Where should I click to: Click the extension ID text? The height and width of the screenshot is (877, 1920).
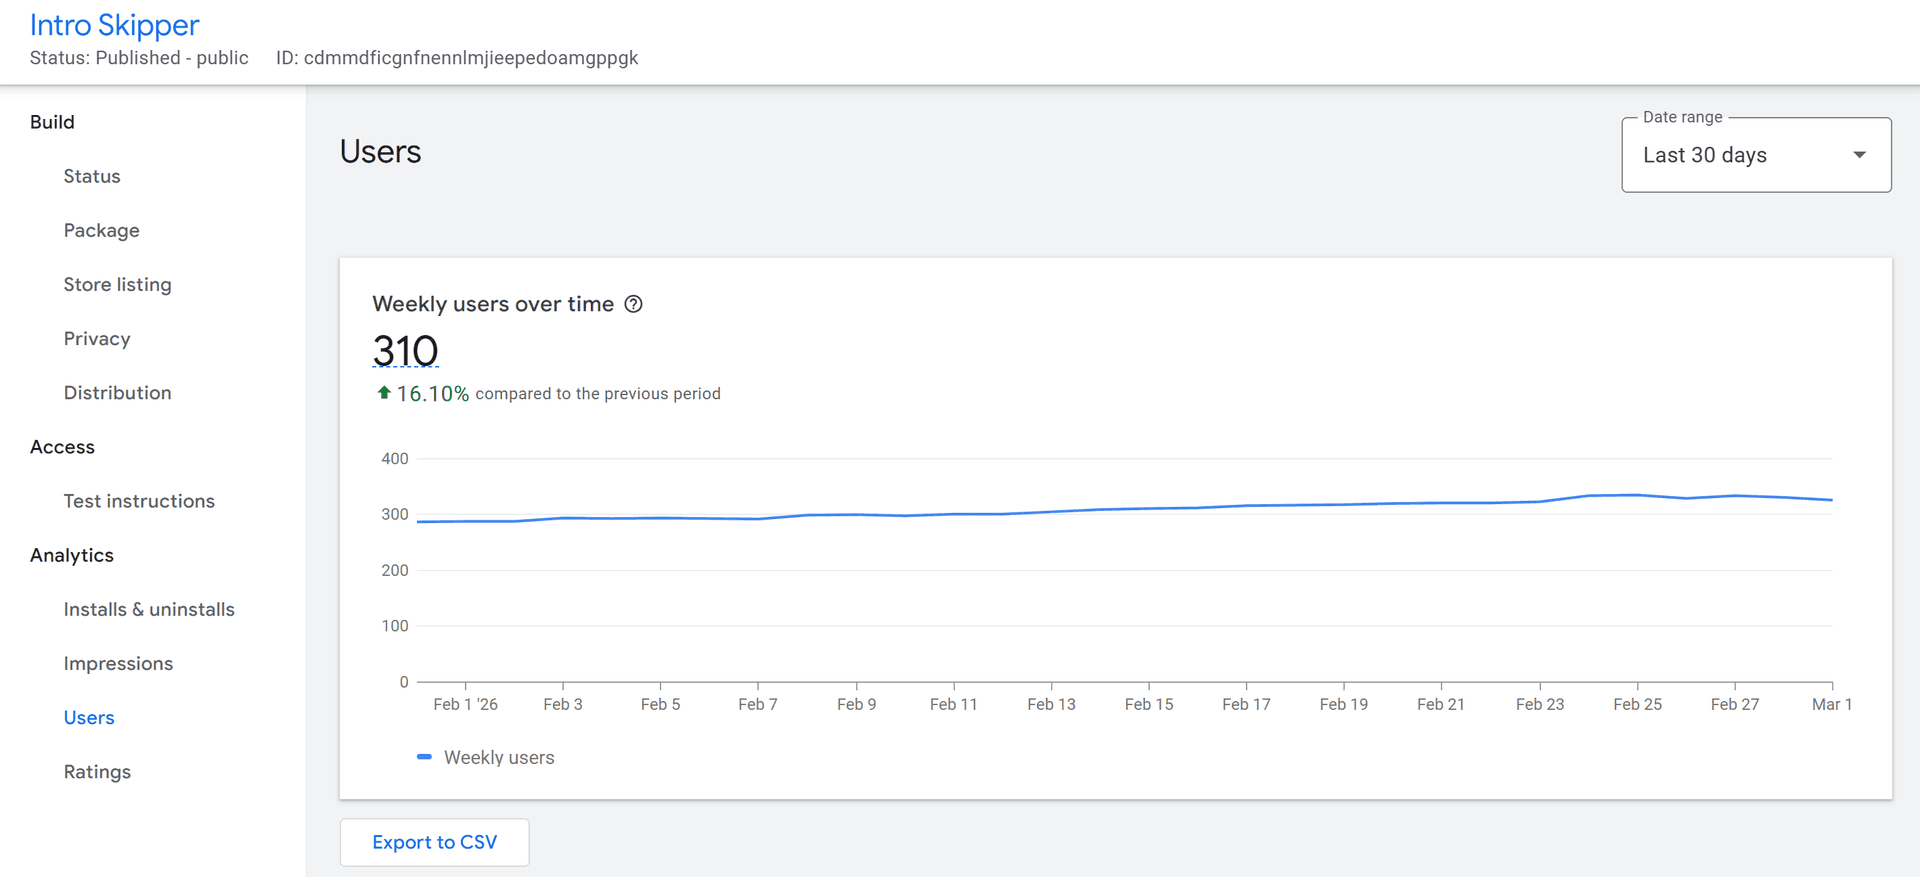coord(457,58)
